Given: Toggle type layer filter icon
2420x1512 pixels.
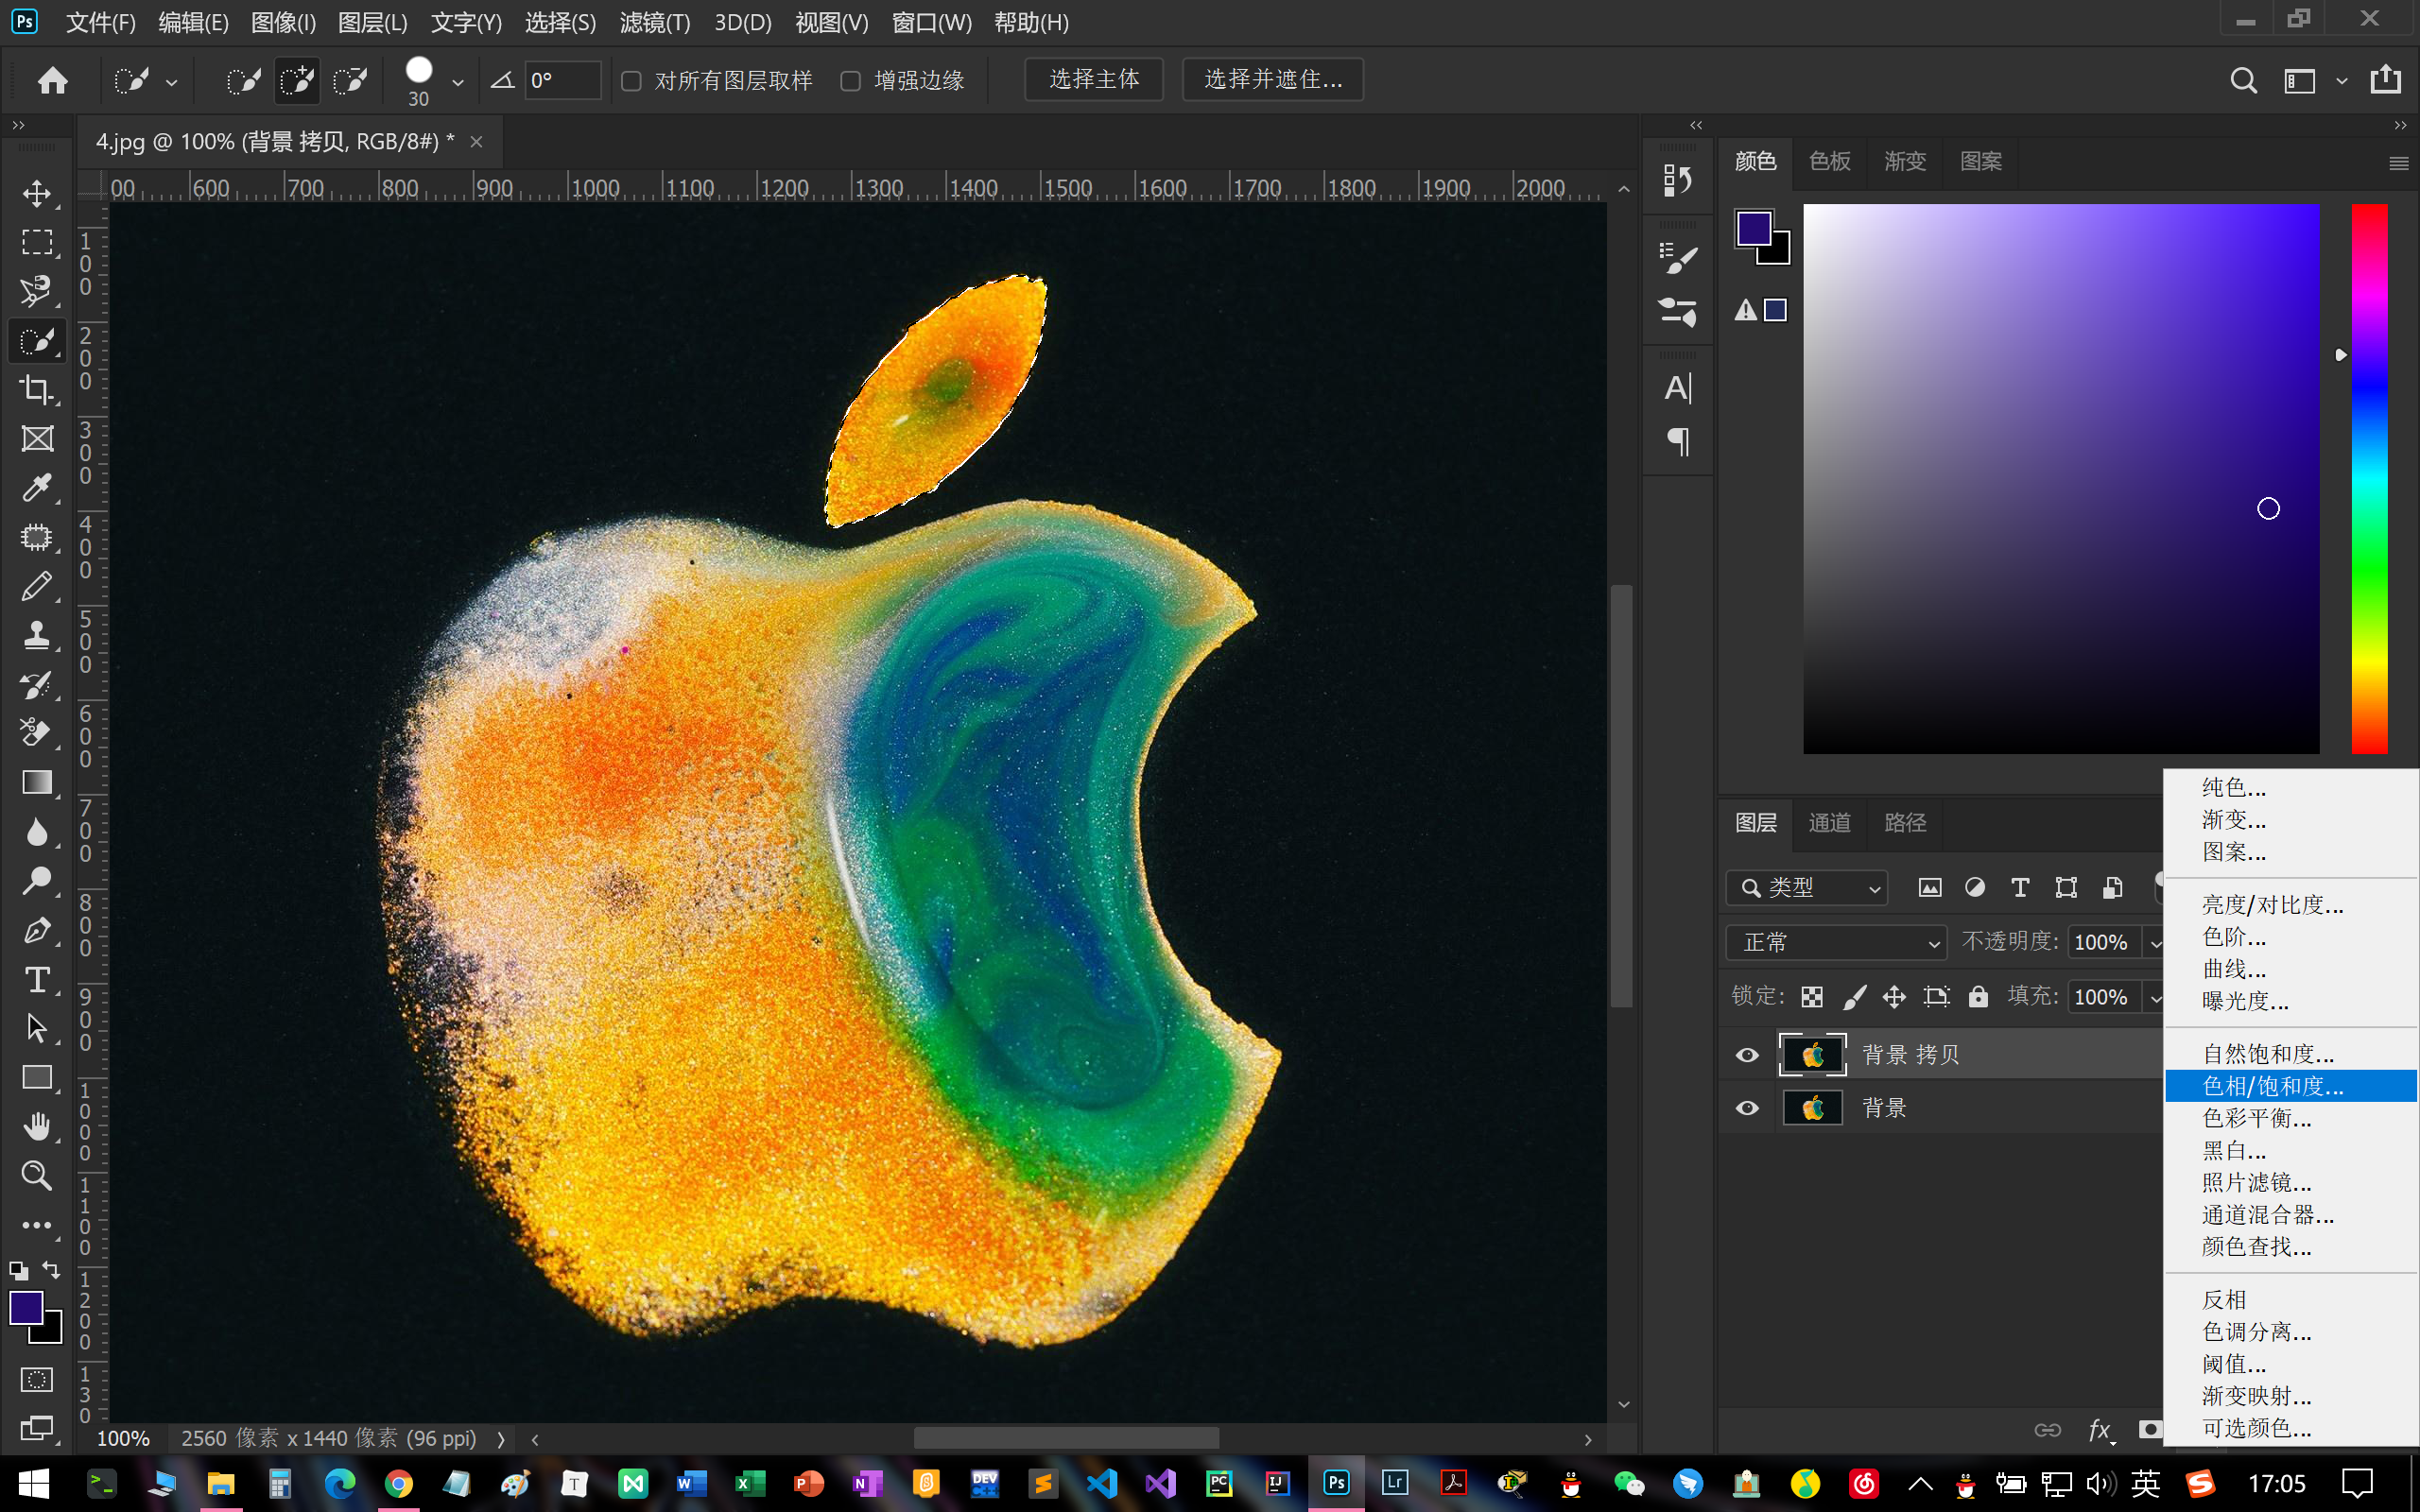Looking at the screenshot, I should click(x=2020, y=887).
